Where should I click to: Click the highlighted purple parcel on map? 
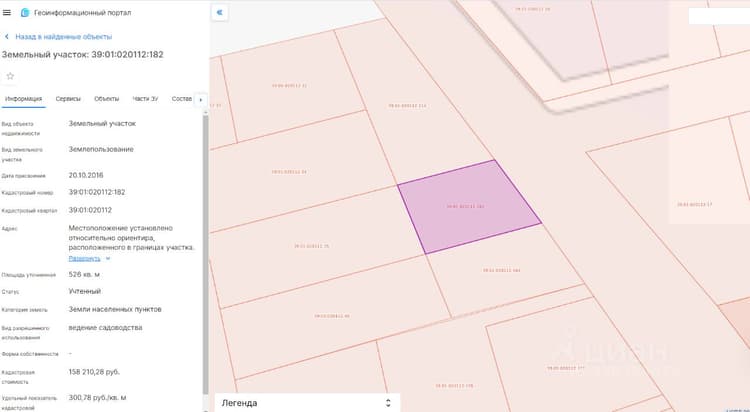(x=469, y=207)
